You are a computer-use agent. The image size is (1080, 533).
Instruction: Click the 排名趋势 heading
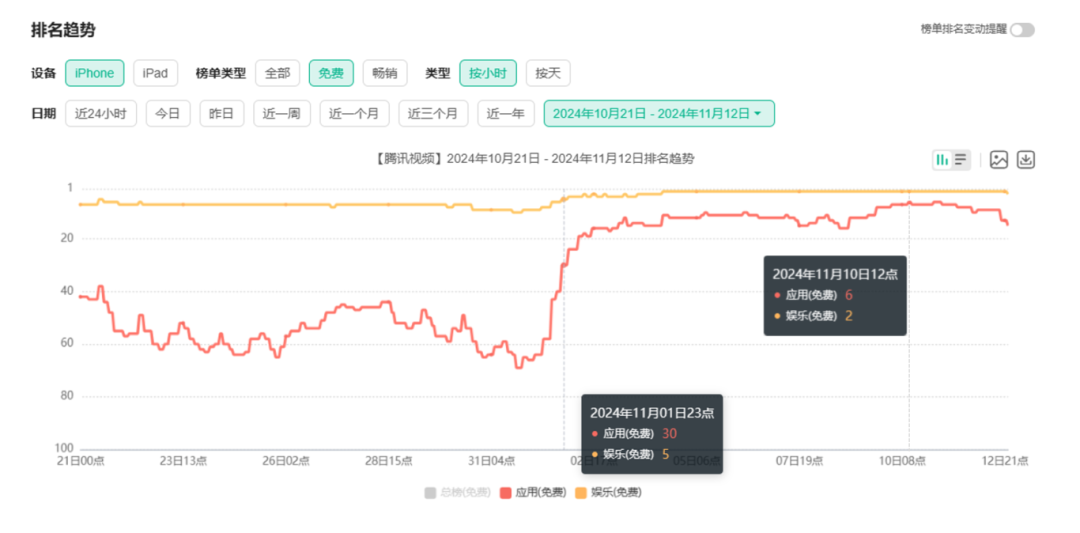pyautogui.click(x=63, y=30)
